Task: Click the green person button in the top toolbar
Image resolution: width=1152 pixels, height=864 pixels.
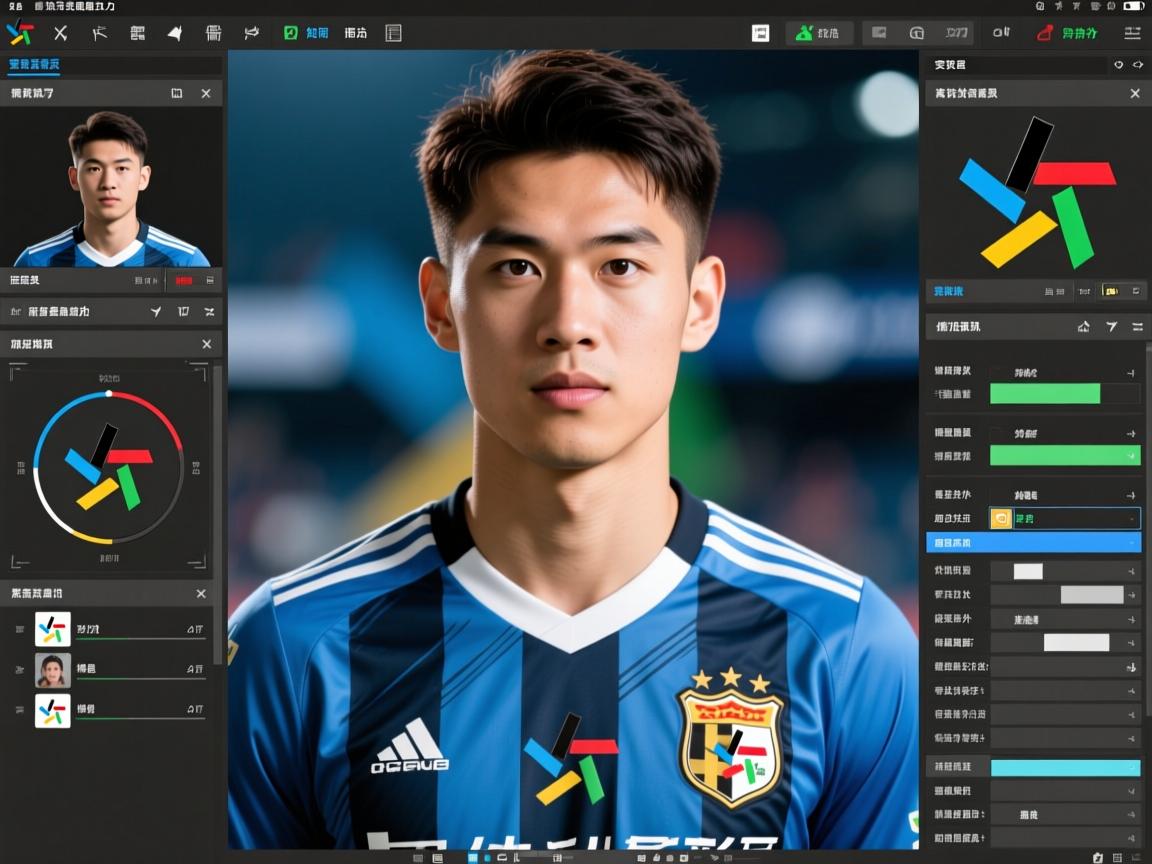Action: pyautogui.click(x=818, y=33)
